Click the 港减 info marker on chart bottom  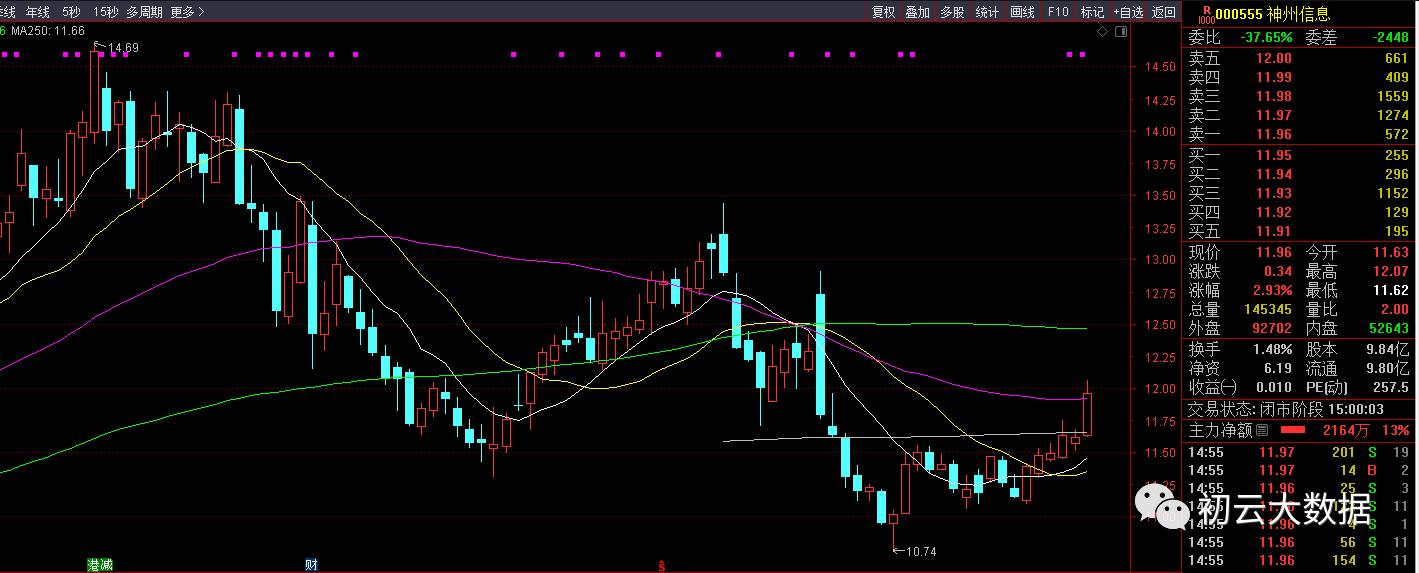point(99,565)
